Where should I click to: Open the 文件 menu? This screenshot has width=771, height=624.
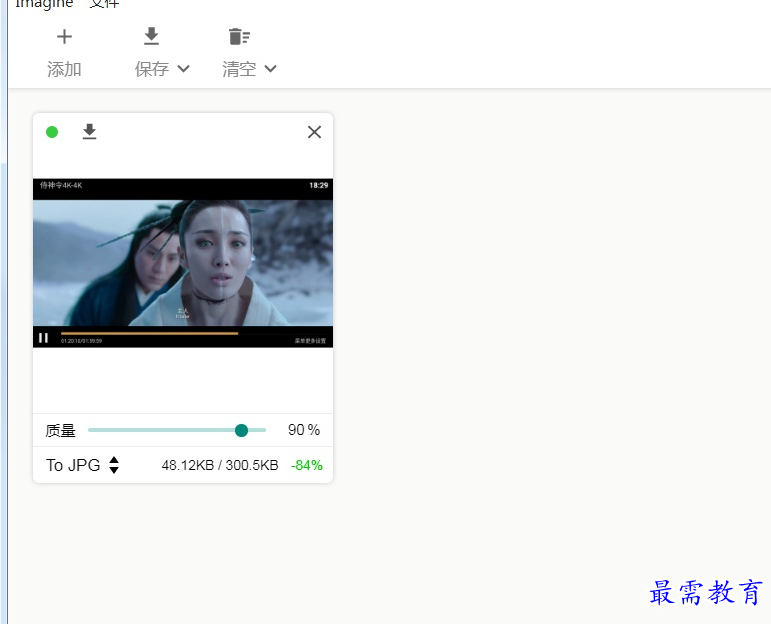(104, 4)
